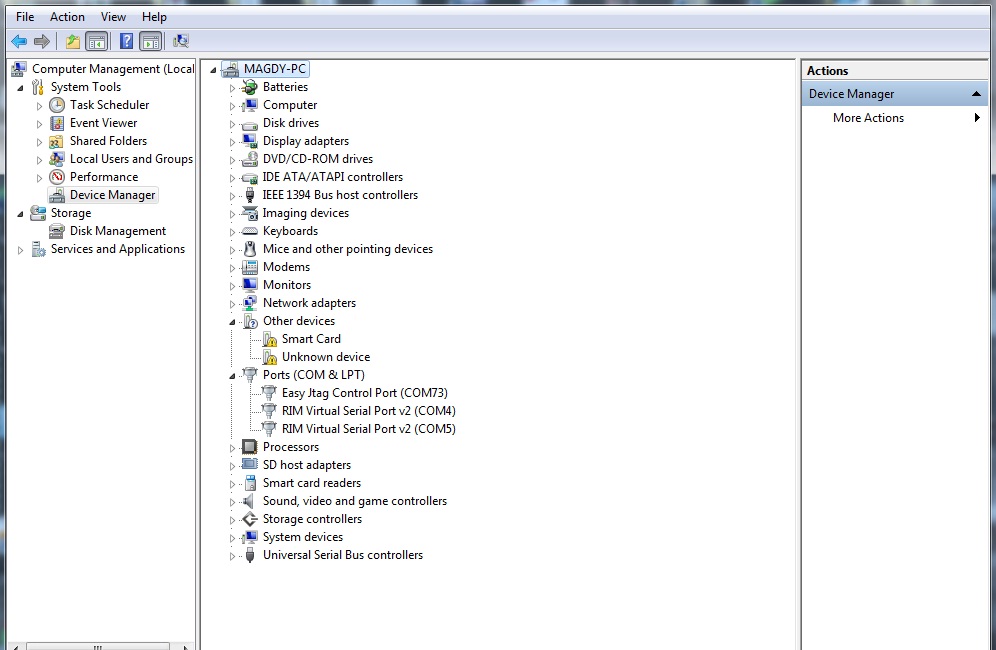The image size is (996, 650).
Task: Click the Forward arrow toolbar icon
Action: point(42,42)
